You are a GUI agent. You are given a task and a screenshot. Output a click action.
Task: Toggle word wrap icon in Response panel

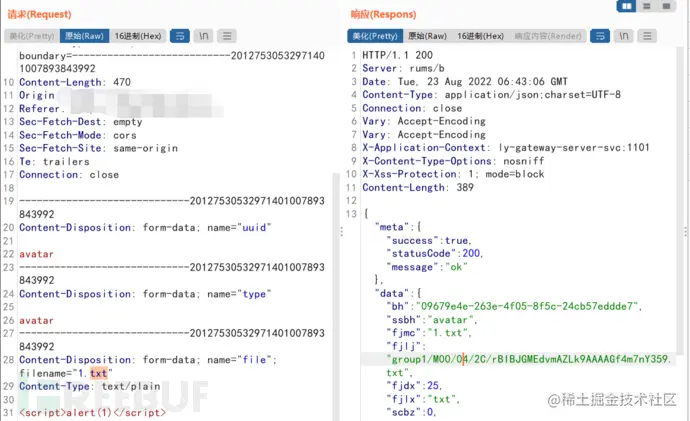(600, 36)
